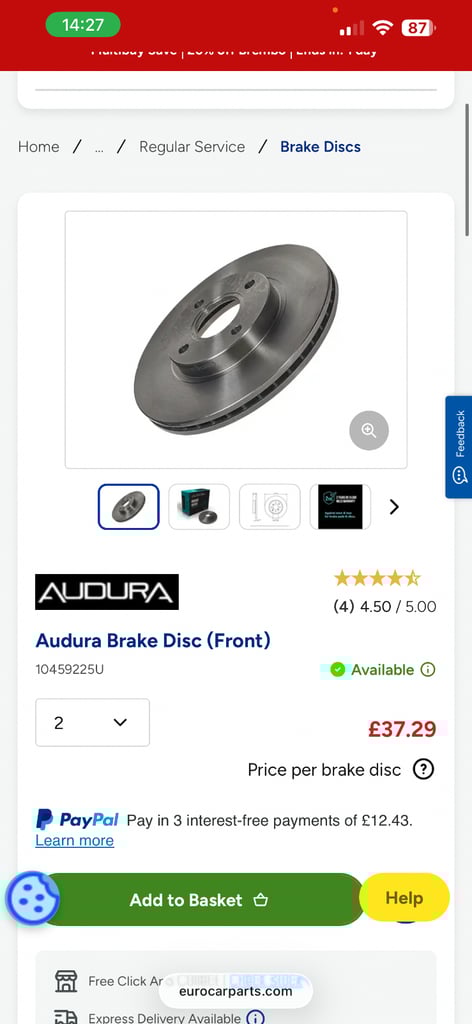Screen dimensions: 472x1024
Task: Show next thumbnails with the right chevron
Action: click(394, 507)
